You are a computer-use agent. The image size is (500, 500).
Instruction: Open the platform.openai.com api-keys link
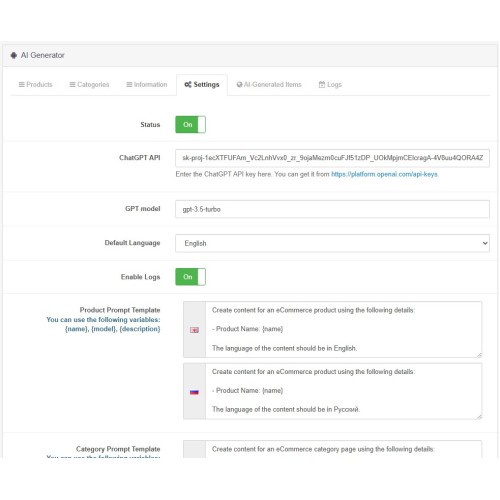click(x=385, y=174)
